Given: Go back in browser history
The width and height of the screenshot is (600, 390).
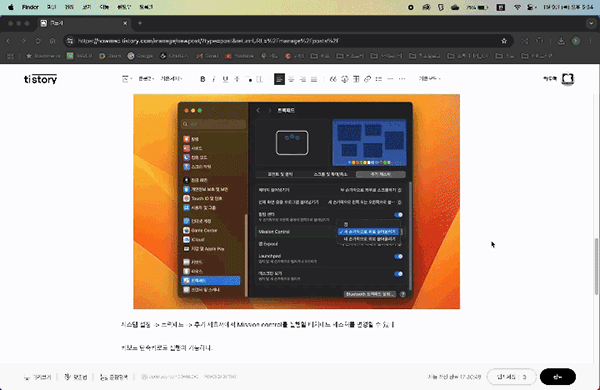Looking at the screenshot, I should pos(8,41).
